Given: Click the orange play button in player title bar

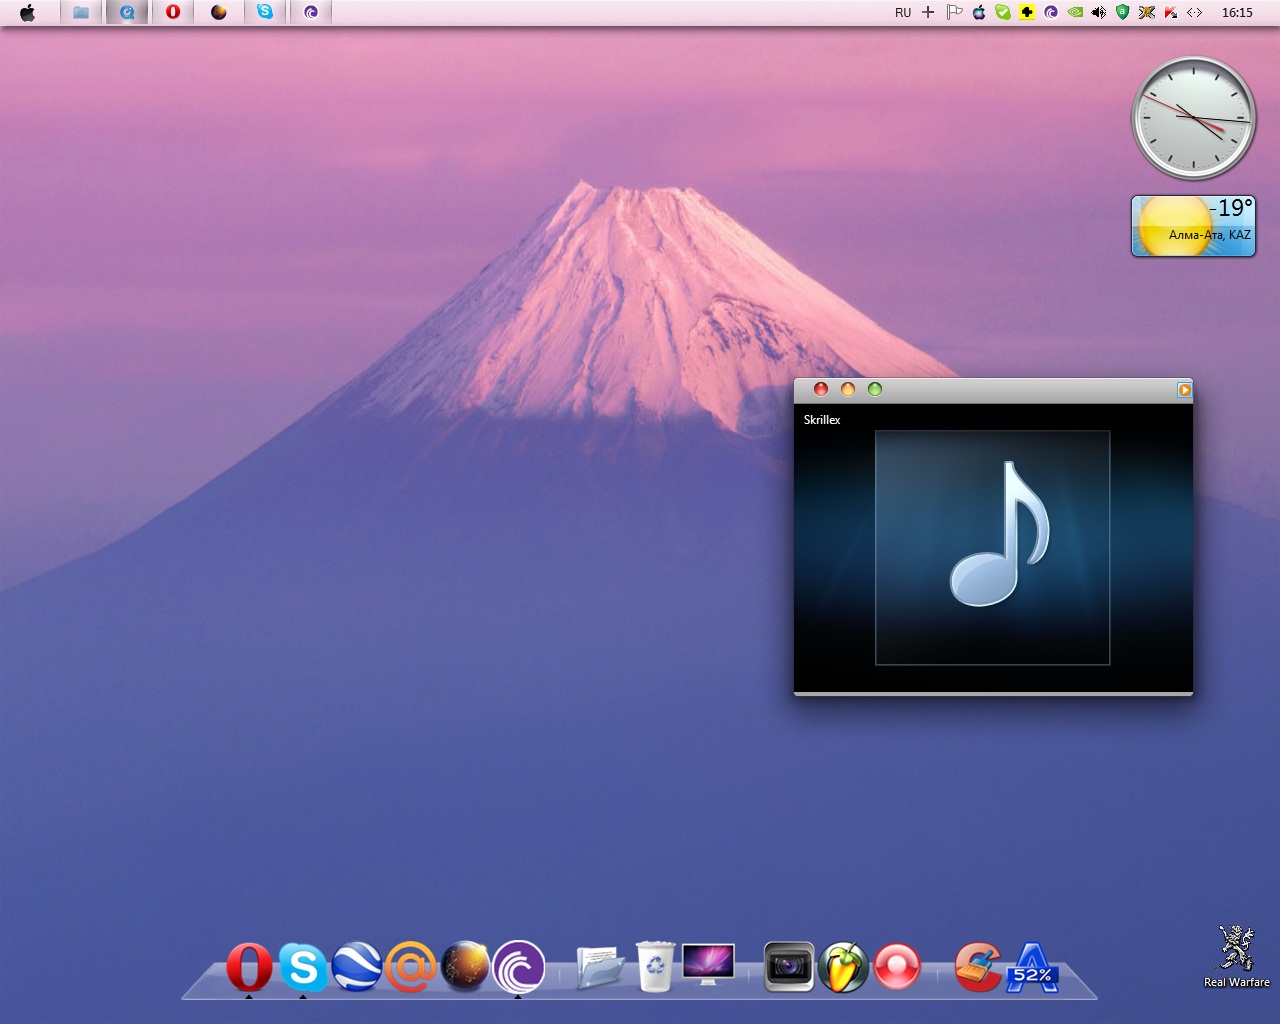Looking at the screenshot, I should point(1184,390).
